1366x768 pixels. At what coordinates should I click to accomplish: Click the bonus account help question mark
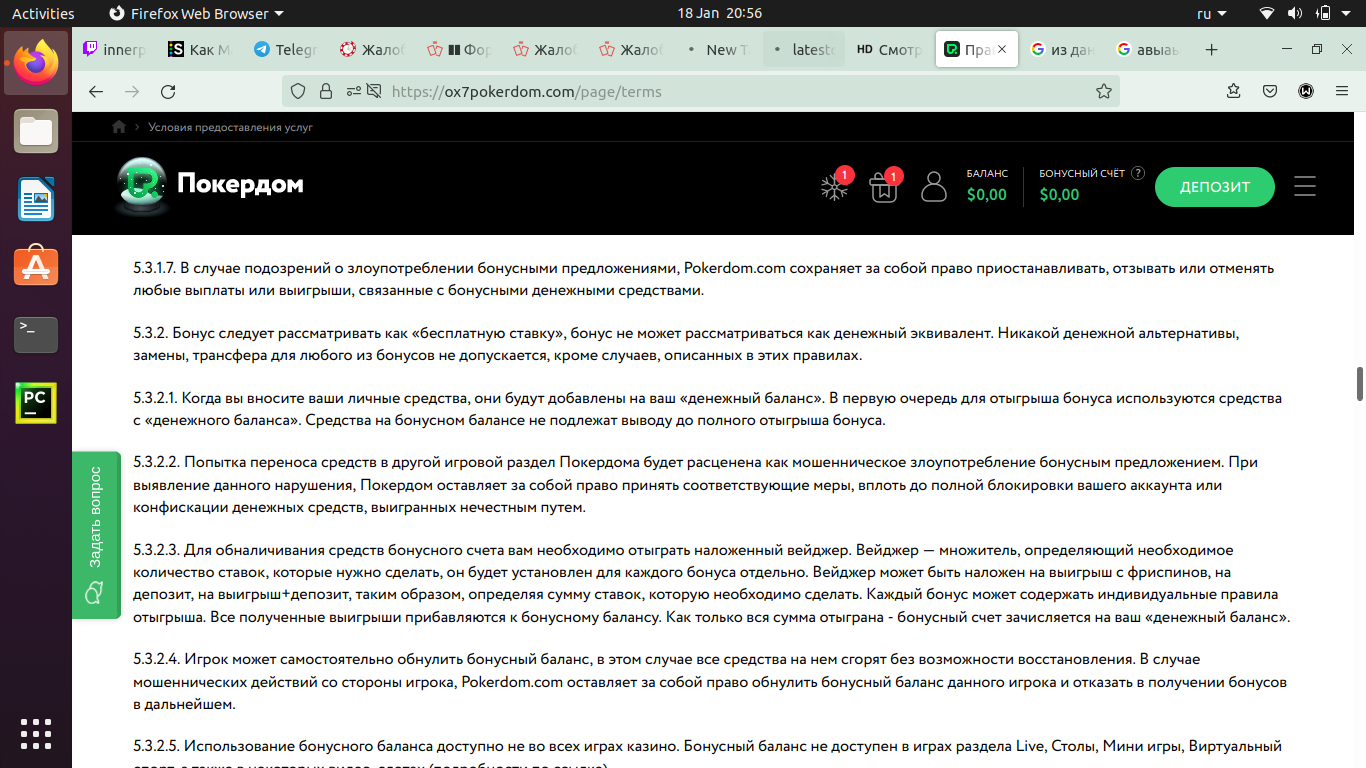(x=1138, y=173)
